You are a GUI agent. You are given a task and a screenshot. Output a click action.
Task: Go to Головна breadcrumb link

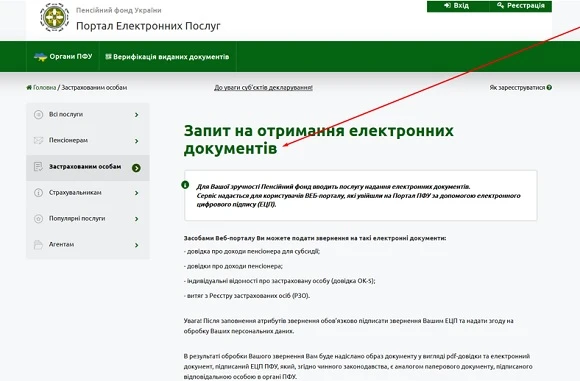pos(44,88)
